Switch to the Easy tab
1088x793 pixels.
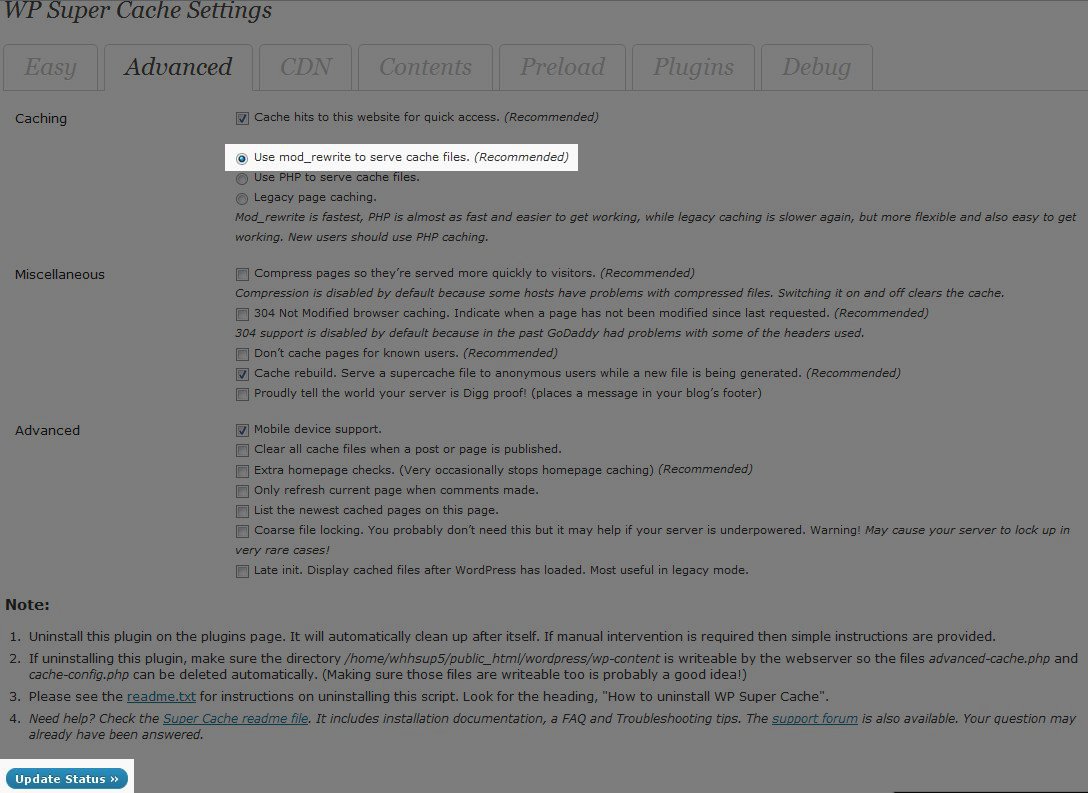click(50, 68)
